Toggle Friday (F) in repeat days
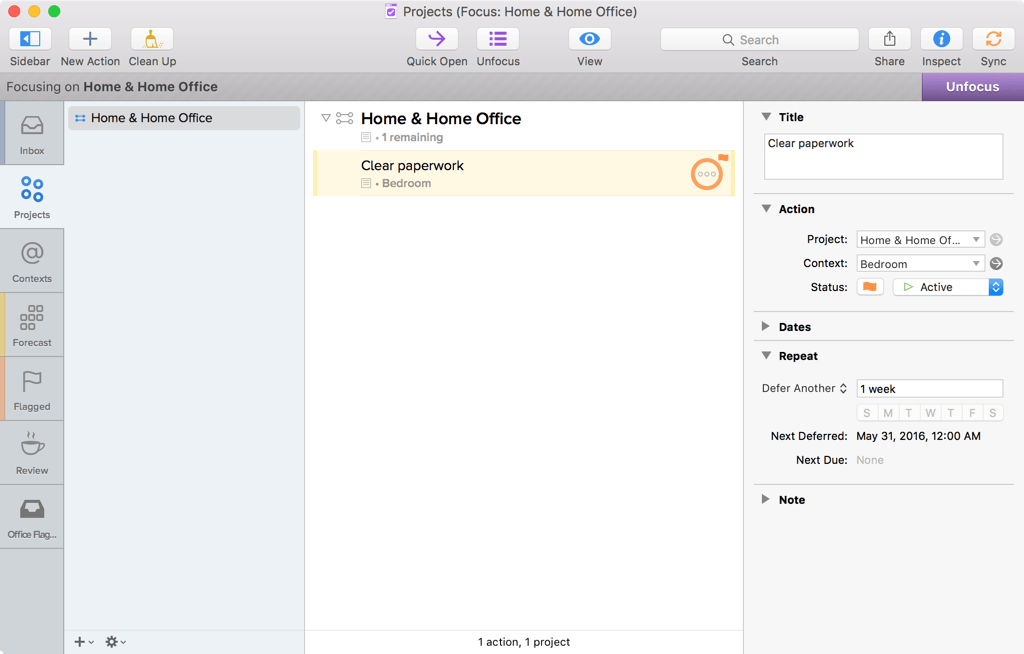 (972, 413)
